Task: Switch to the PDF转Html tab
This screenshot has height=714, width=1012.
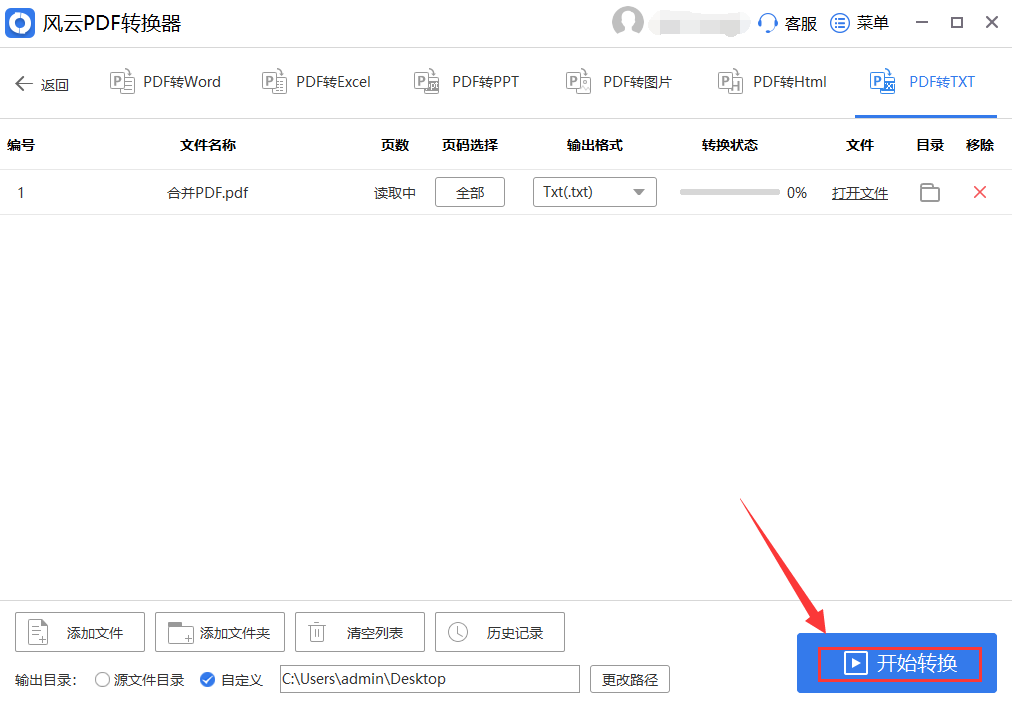Action: pos(772,82)
